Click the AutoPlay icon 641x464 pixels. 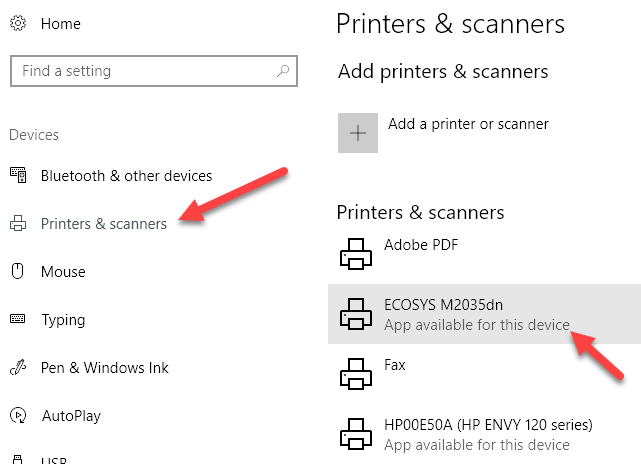(17, 415)
